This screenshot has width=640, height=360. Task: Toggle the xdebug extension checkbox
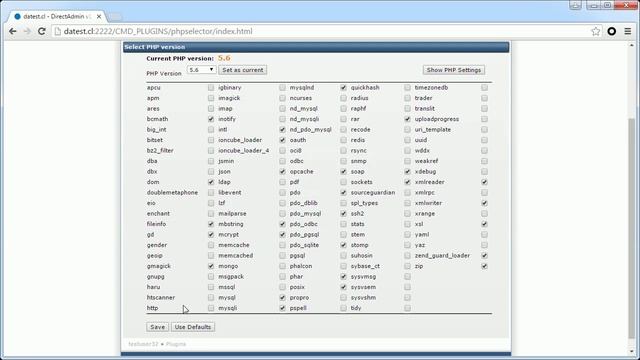tap(484, 171)
